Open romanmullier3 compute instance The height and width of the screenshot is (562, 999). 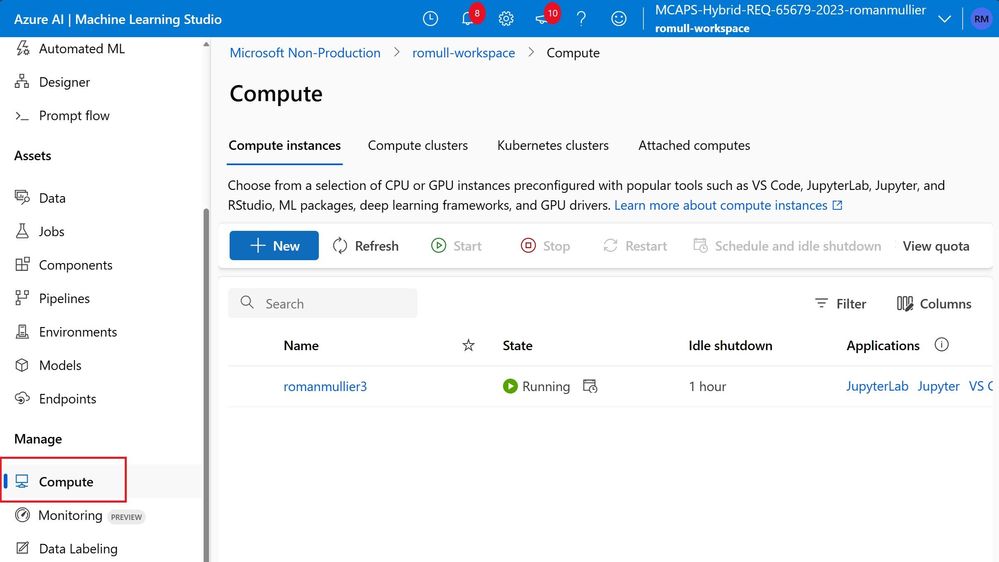coord(325,386)
